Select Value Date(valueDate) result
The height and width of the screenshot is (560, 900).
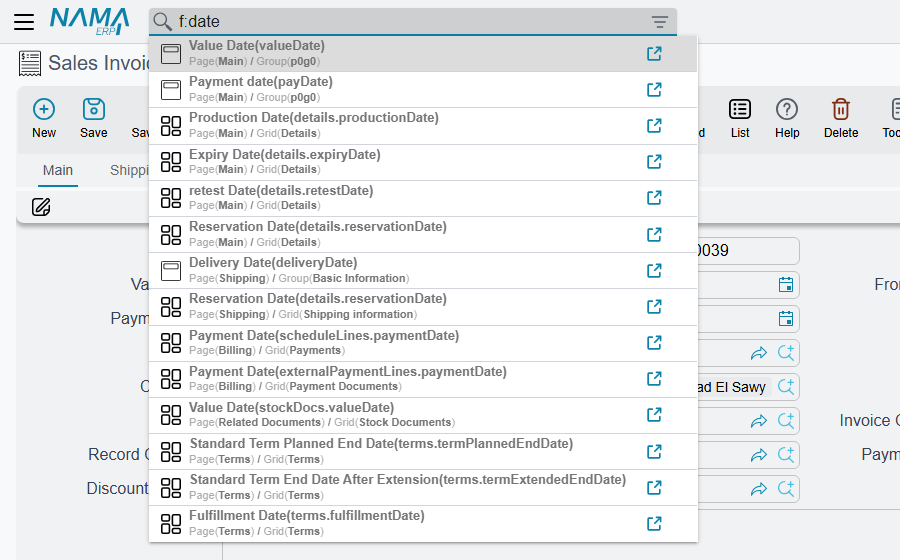[423, 53]
